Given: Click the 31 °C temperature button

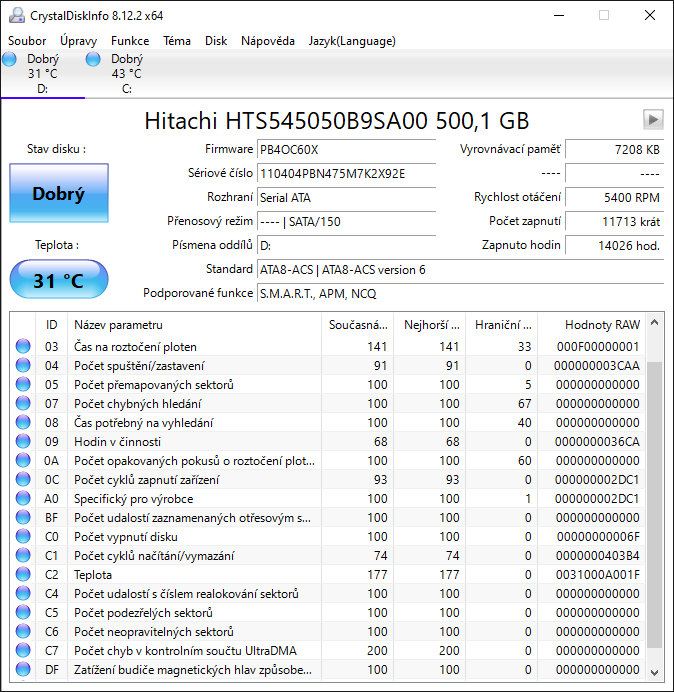Looking at the screenshot, I should 58,281.
